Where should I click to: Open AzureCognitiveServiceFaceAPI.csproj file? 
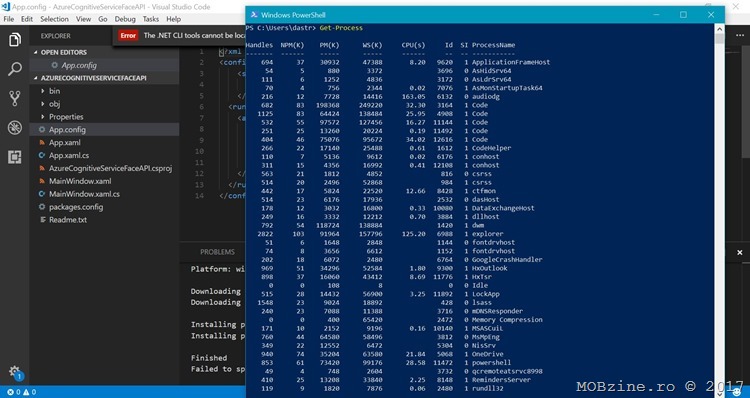click(104, 168)
